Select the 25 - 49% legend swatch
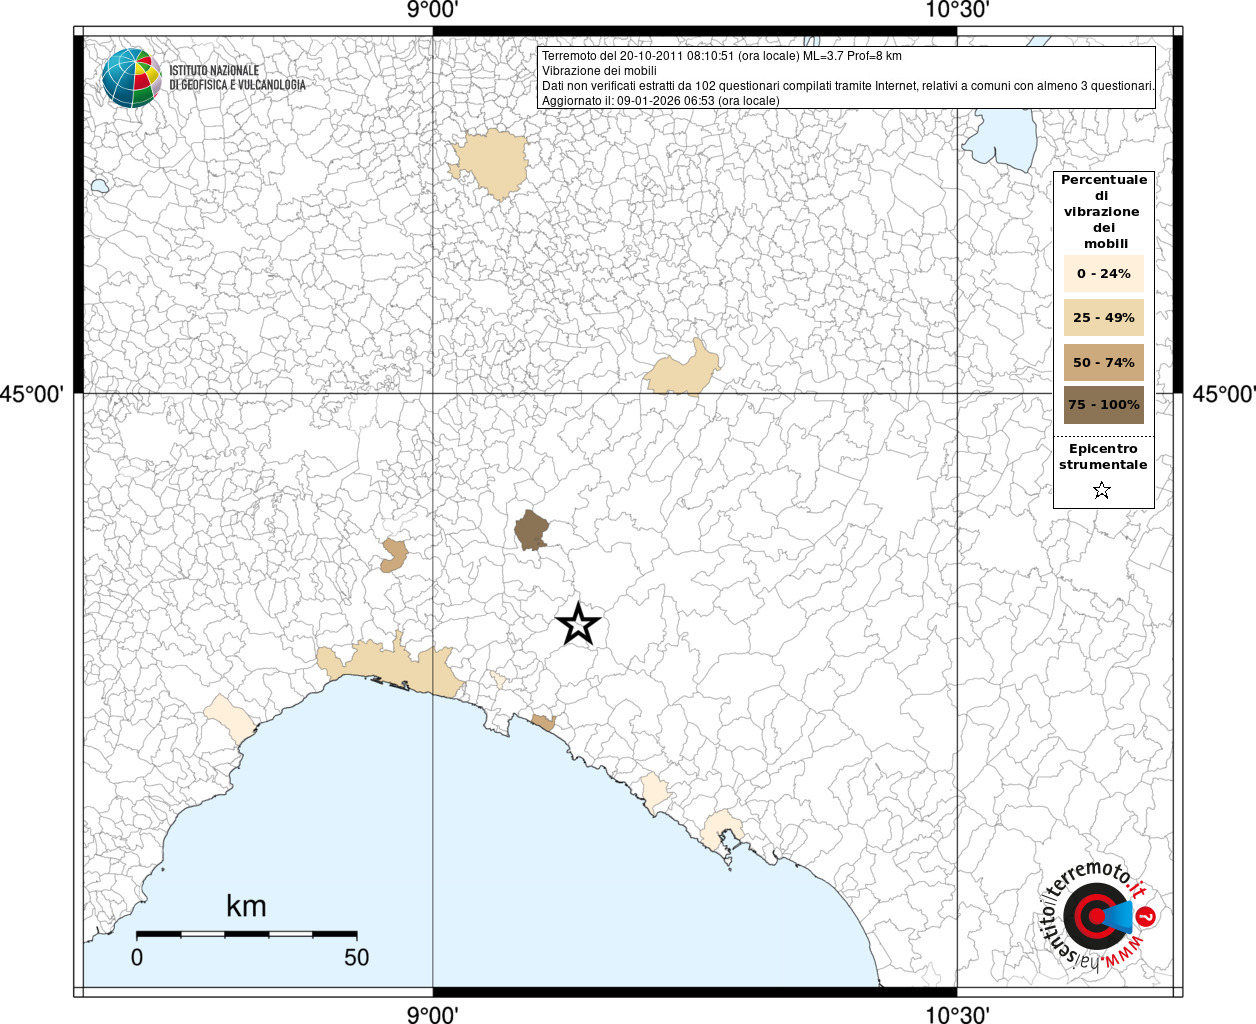This screenshot has width=1256, height=1024. coord(1103,318)
